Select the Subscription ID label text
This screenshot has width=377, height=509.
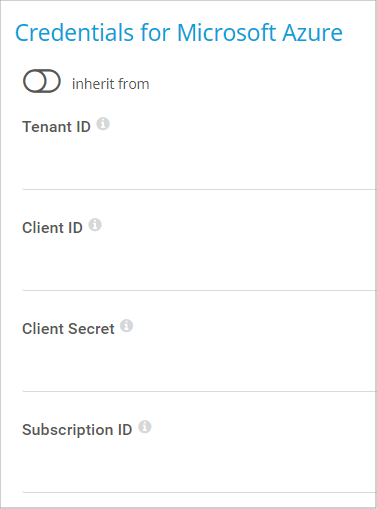click(77, 430)
